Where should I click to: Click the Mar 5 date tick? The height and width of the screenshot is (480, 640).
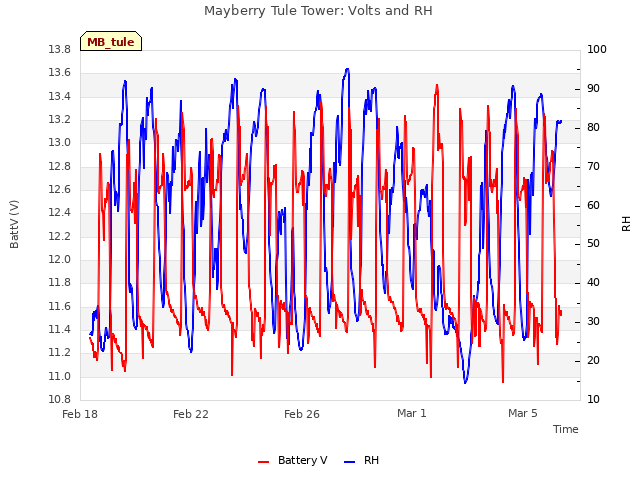[522, 413]
